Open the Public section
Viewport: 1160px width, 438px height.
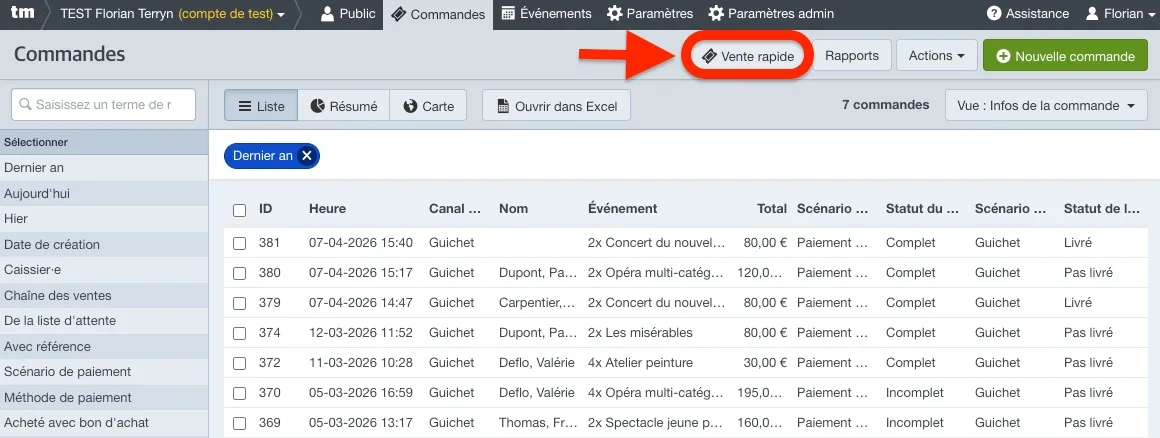(348, 14)
